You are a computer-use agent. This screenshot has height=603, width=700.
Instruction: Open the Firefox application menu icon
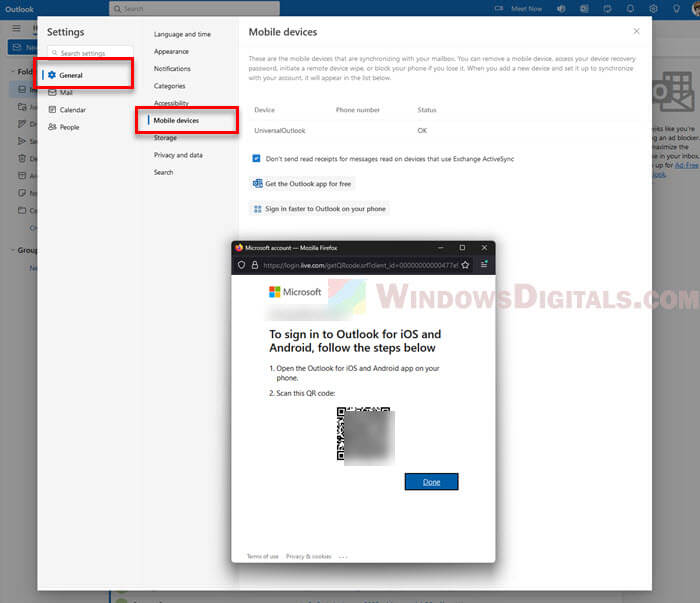pos(484,265)
